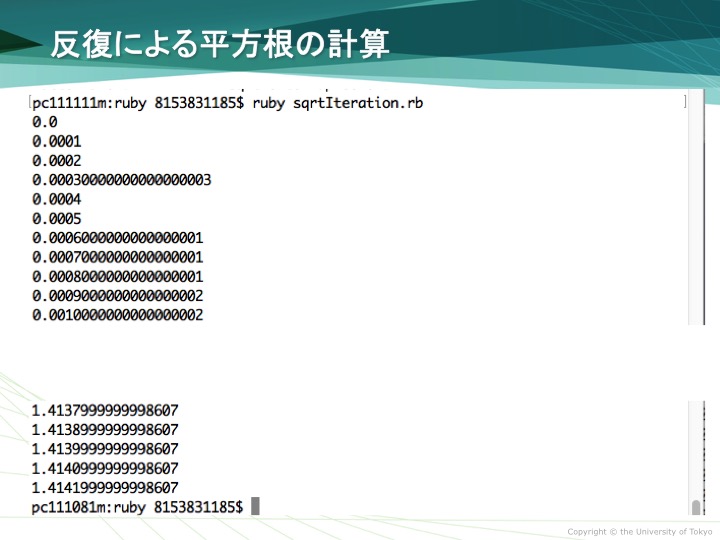This screenshot has width=720, height=540.
Task: Click the terminal cursor block after final prompt
Action: [255, 506]
